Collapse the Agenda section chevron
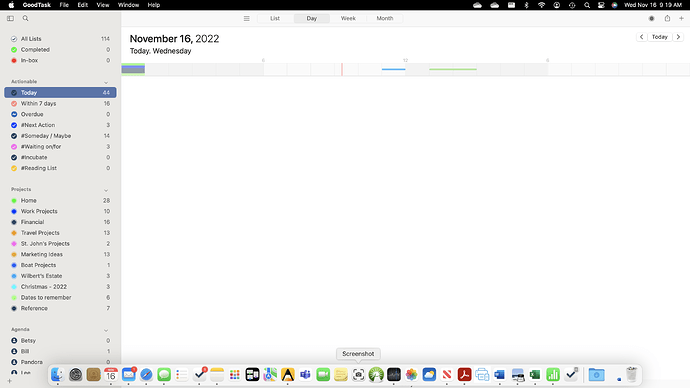This screenshot has height=388, width=690. click(x=106, y=330)
